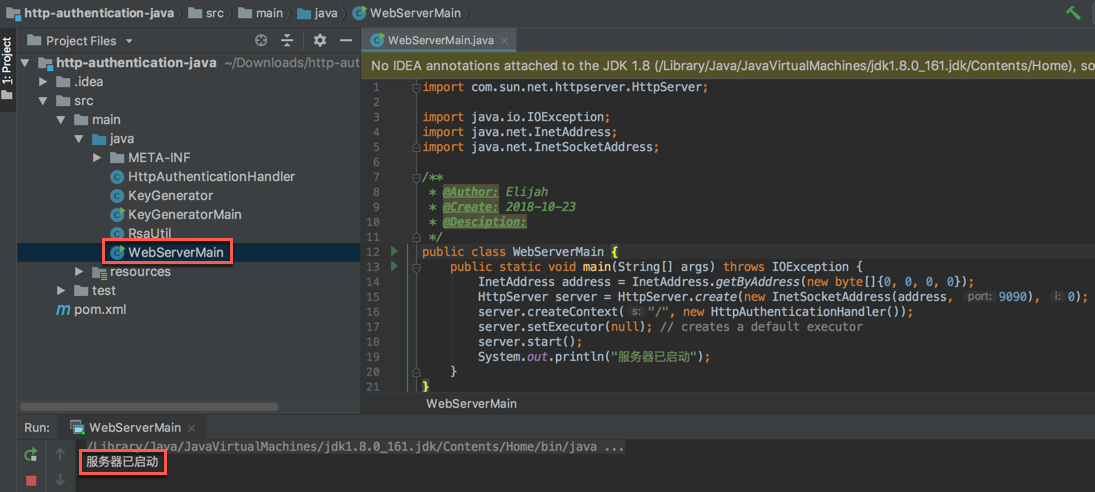Screen dimensions: 1095x492
Task: Click the Build project hammer icon
Action: pos(1073,13)
